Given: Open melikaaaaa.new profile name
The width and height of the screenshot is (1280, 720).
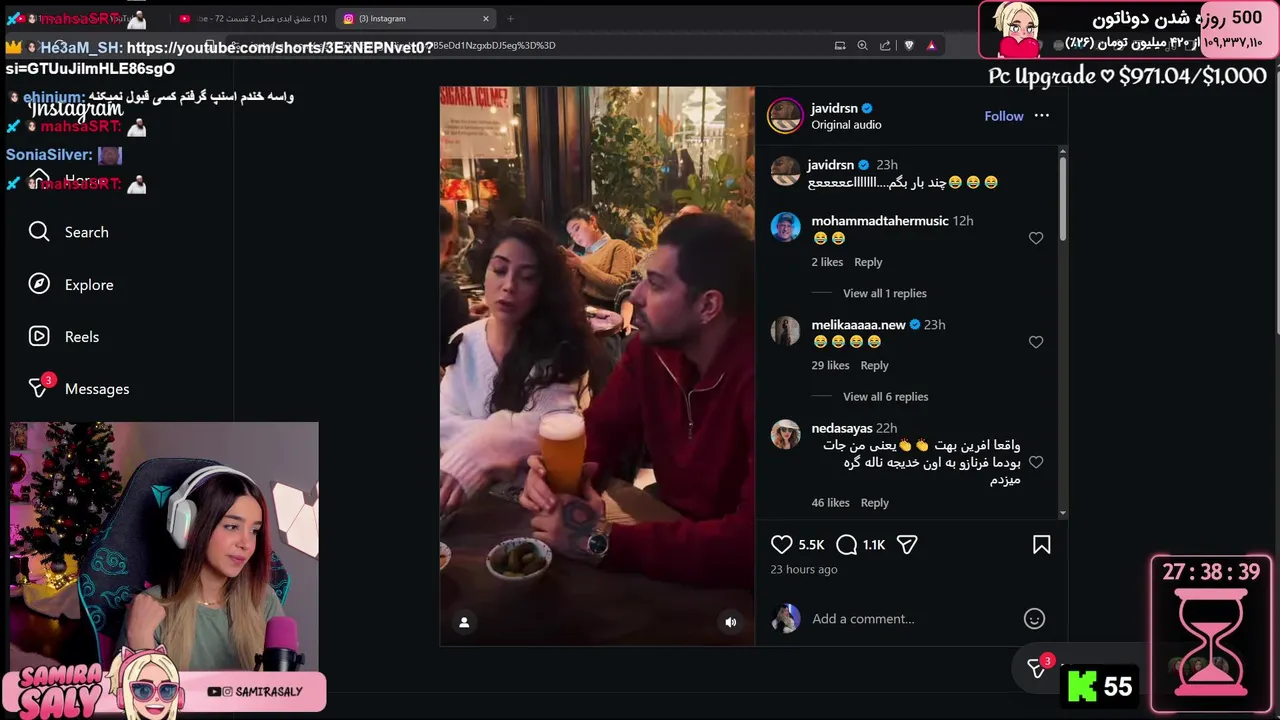Looking at the screenshot, I should coord(858,325).
